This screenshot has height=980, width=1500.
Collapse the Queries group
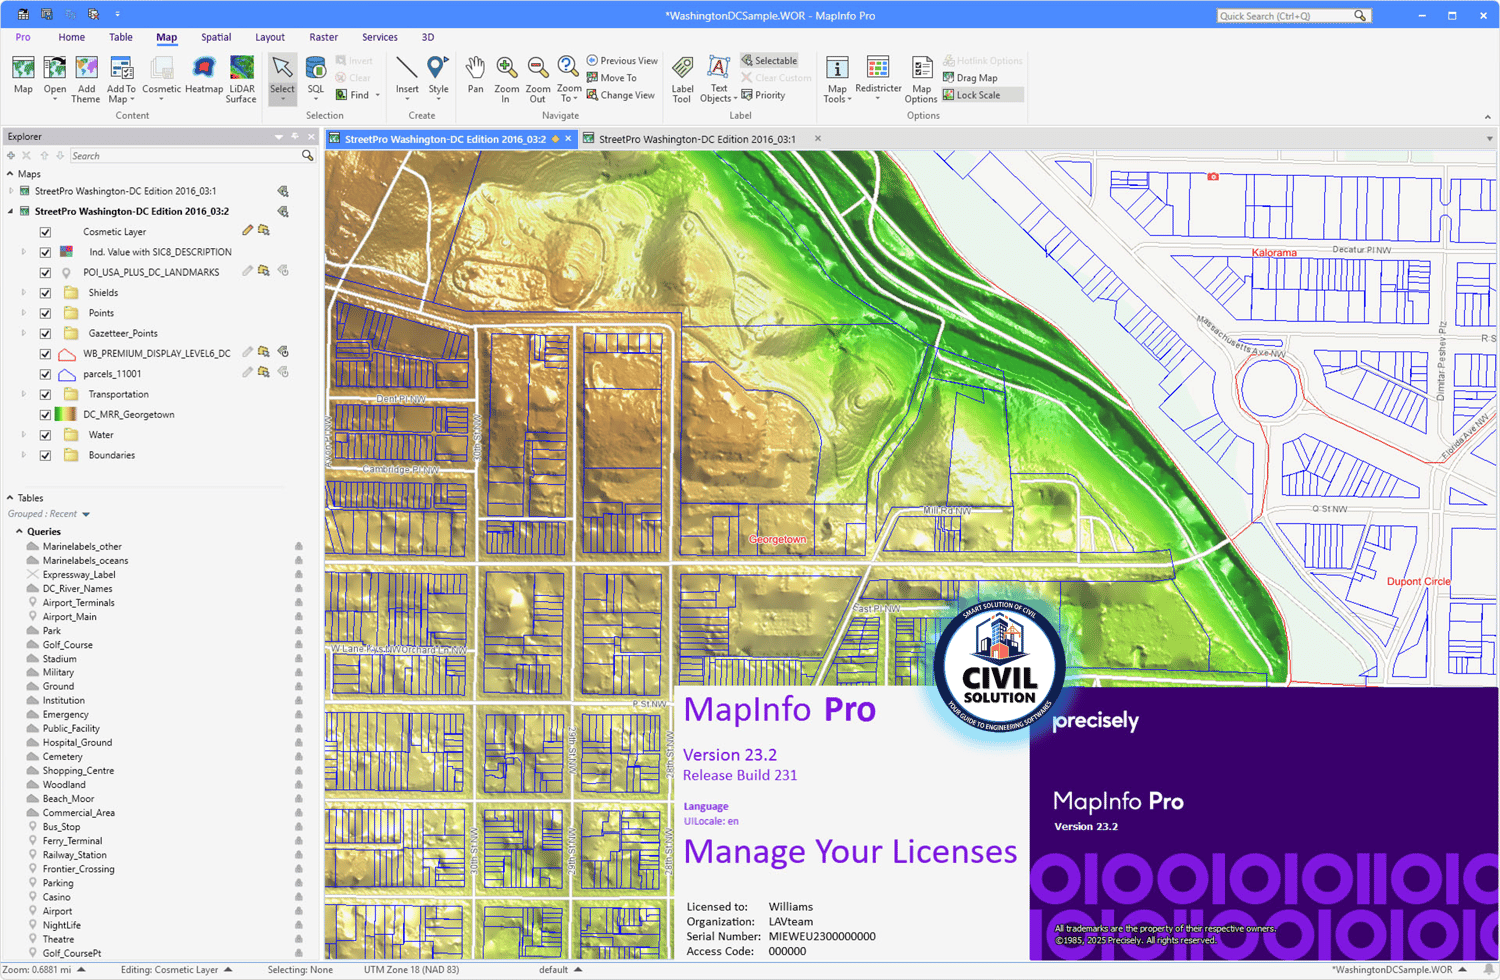pyautogui.click(x=19, y=532)
